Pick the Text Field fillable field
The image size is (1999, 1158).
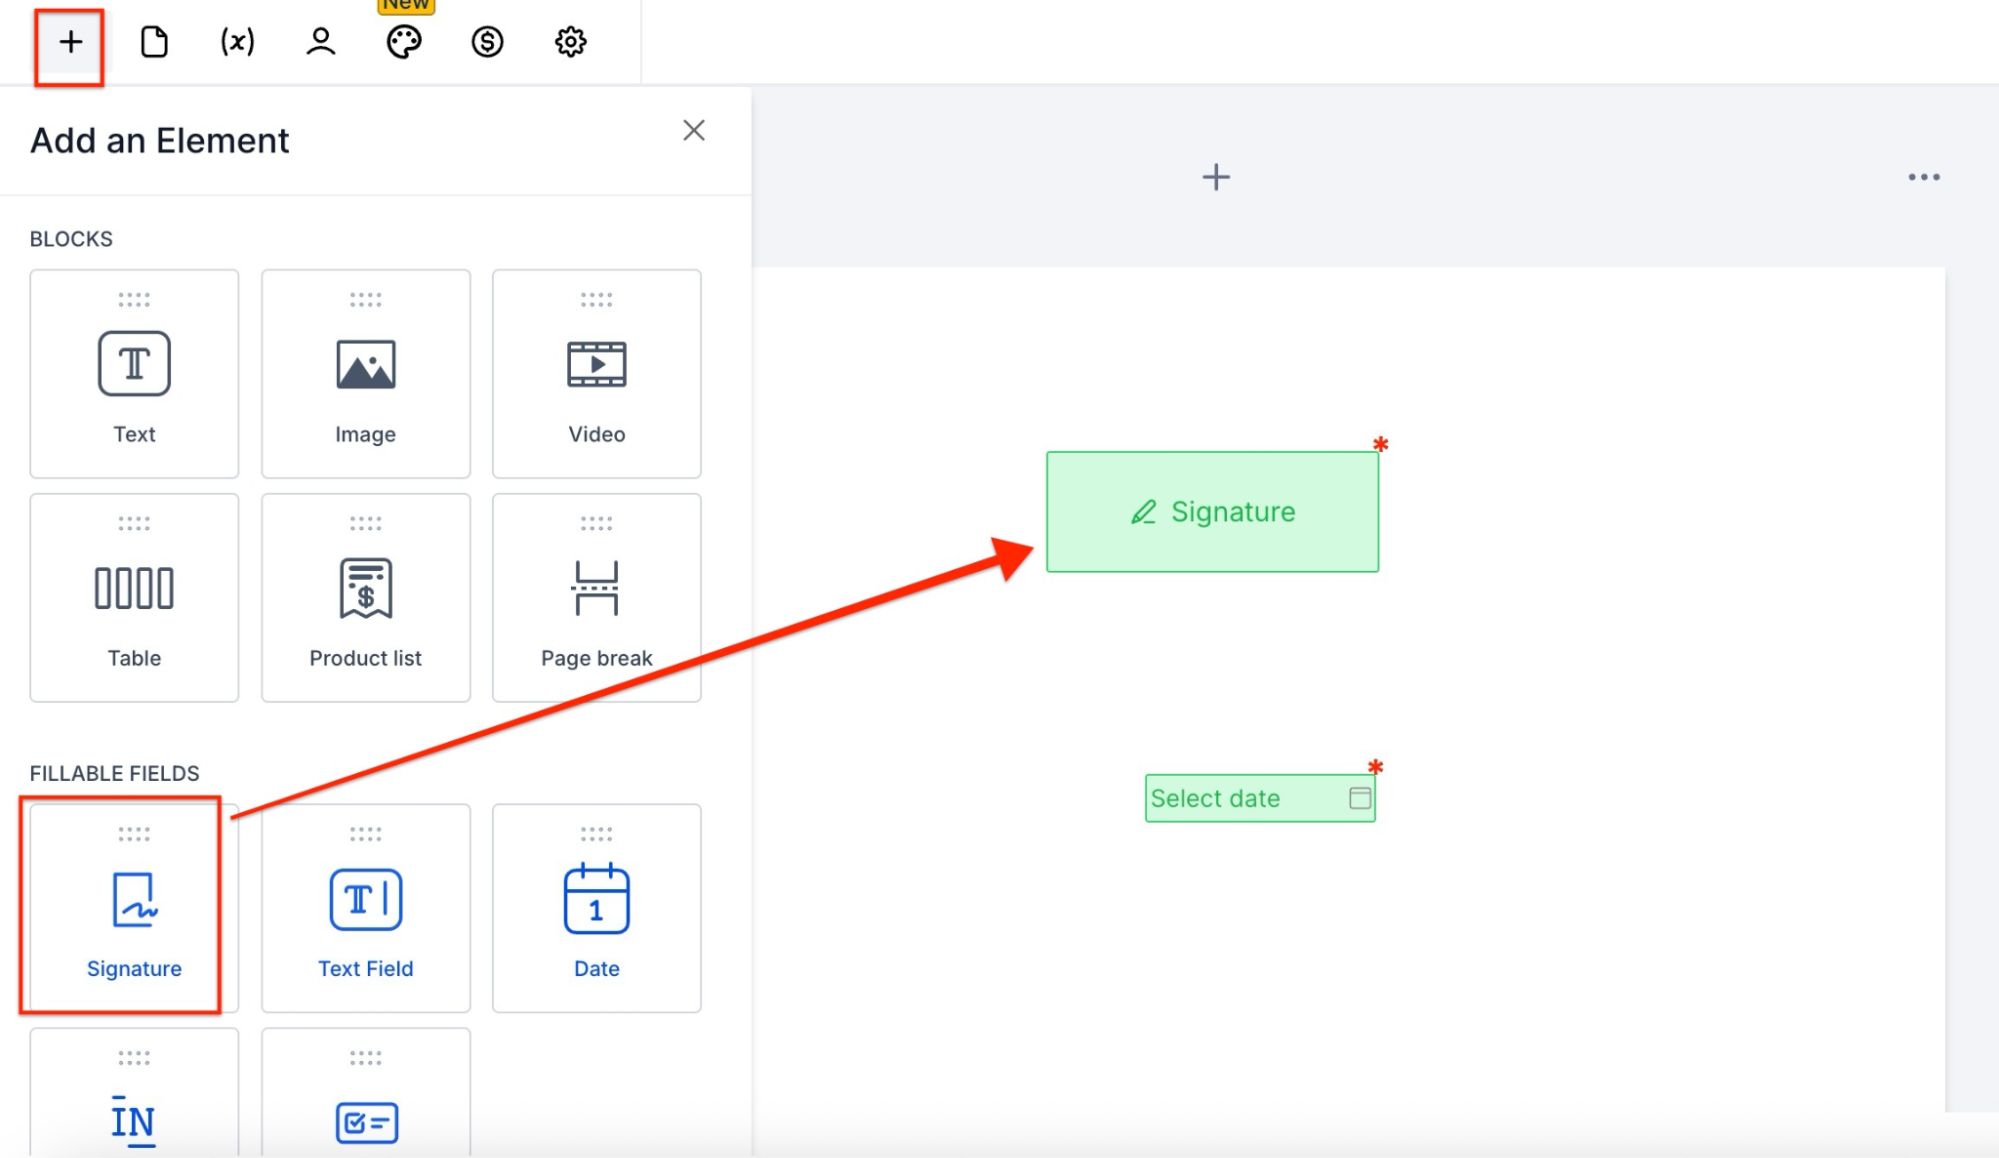pyautogui.click(x=365, y=908)
